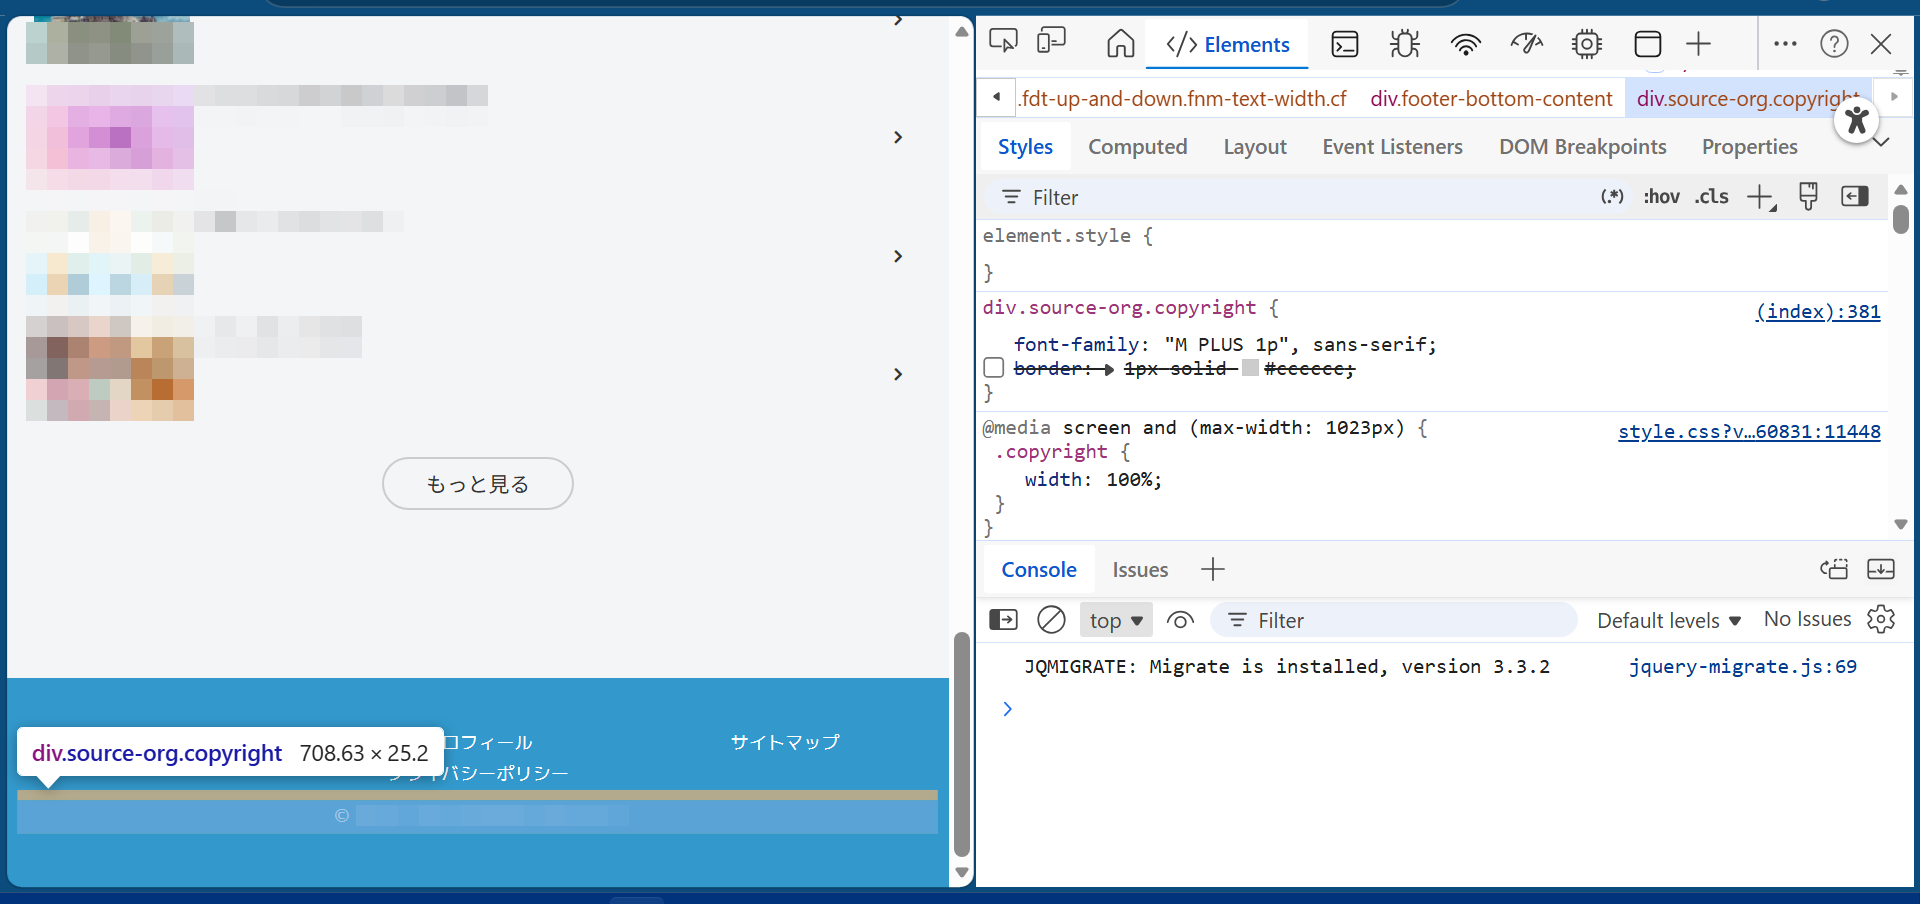Image resolution: width=1920 pixels, height=904 pixels.
Task: Open the Performance gauge icon tool
Action: coord(1527,44)
